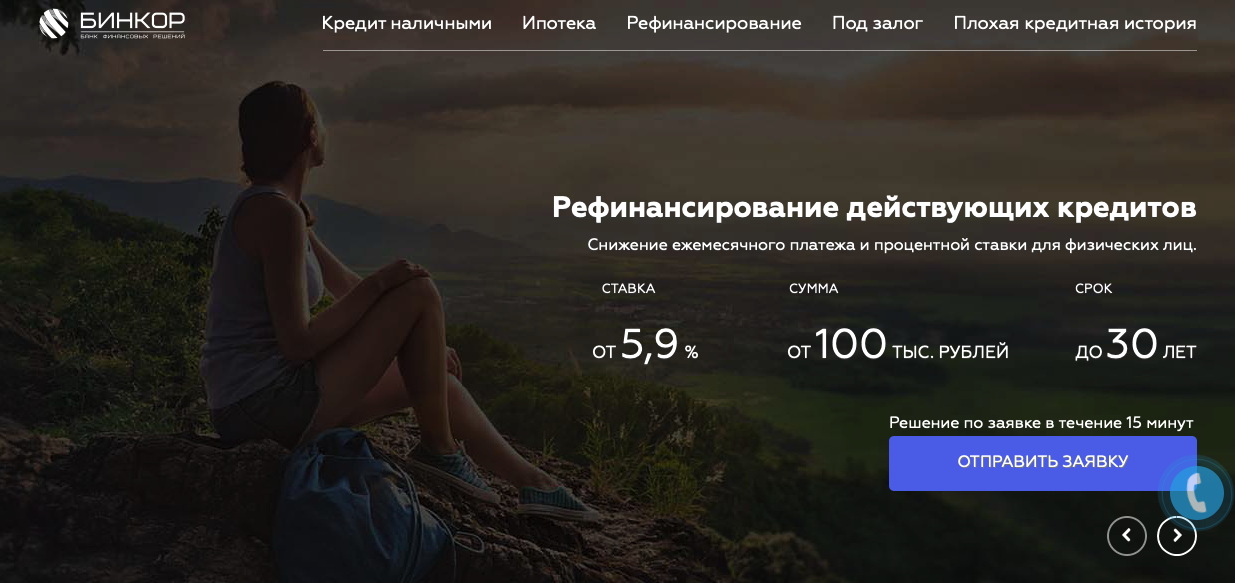The image size is (1235, 583).
Task: Click the Отправить заявку button
Action: [1043, 463]
